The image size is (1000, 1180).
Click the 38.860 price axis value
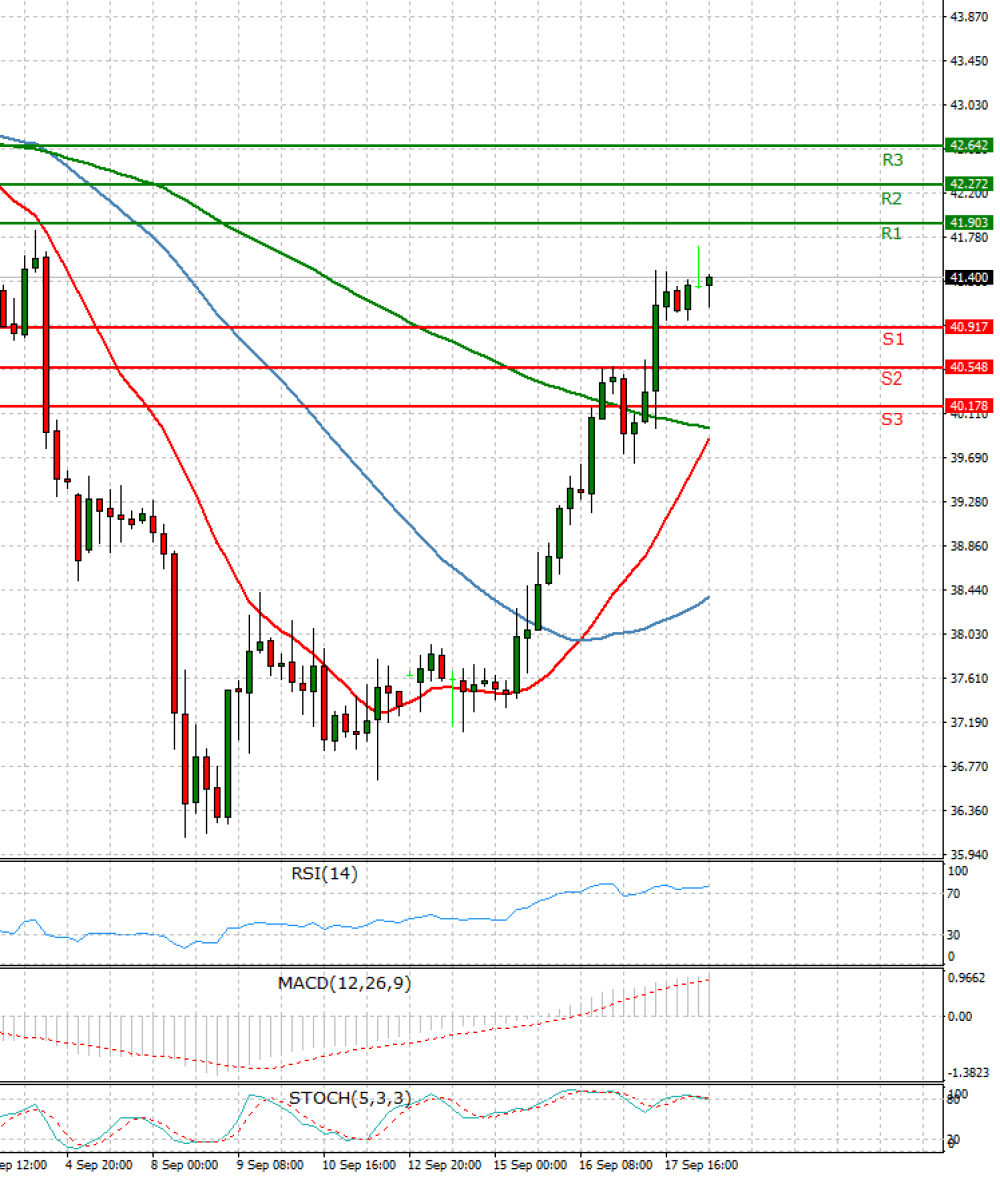click(969, 546)
